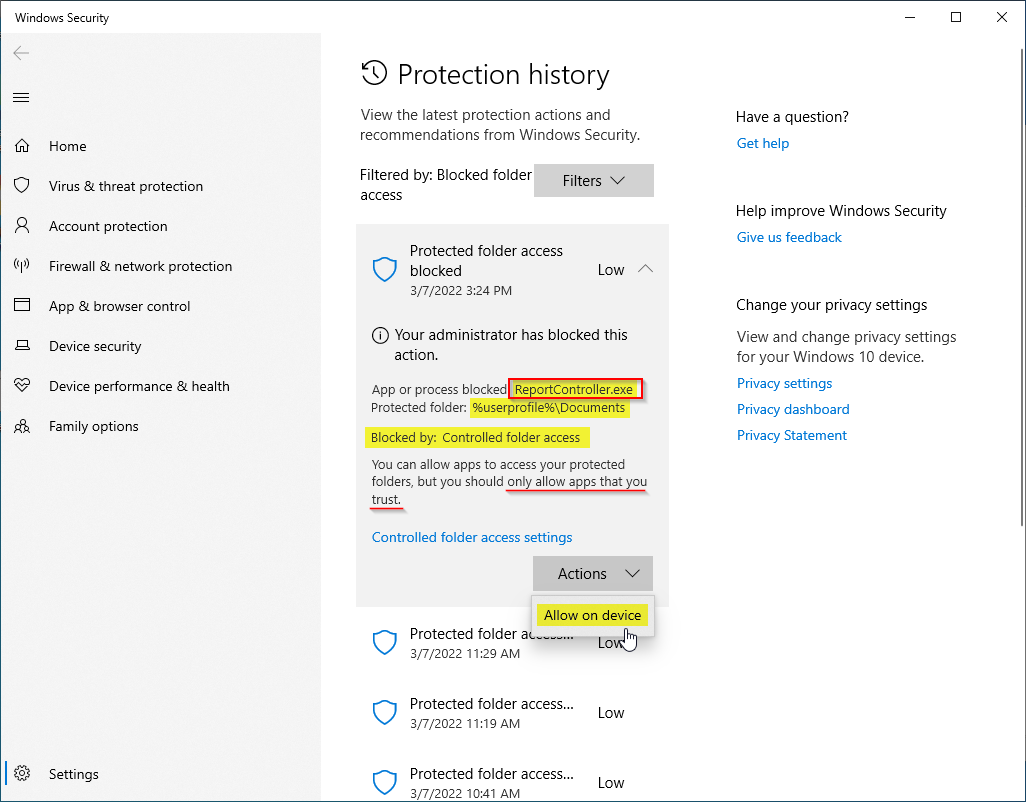Open Device performance & health heart icon
1026x802 pixels.
(x=23, y=386)
